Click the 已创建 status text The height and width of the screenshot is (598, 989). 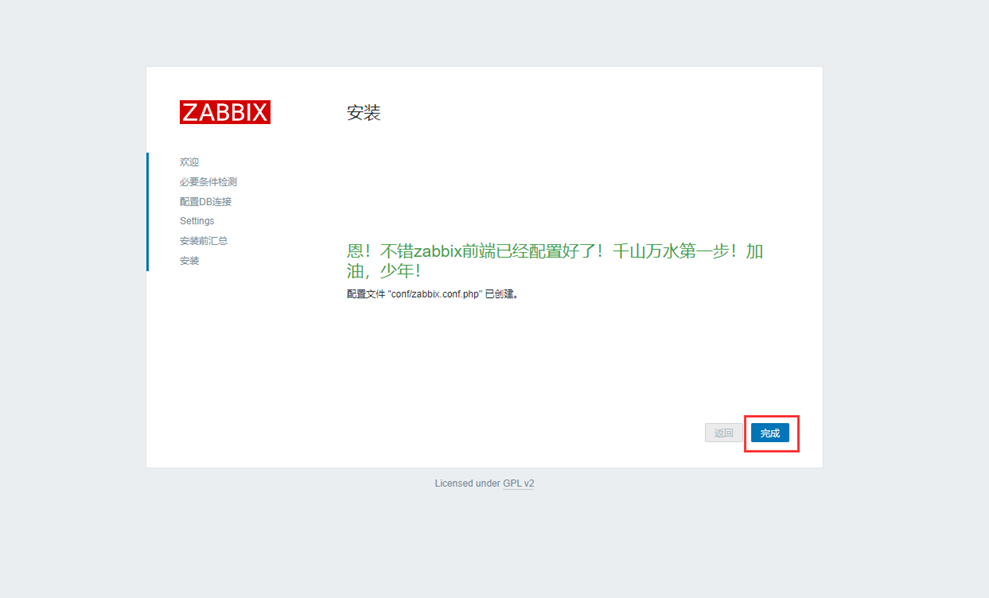501,295
